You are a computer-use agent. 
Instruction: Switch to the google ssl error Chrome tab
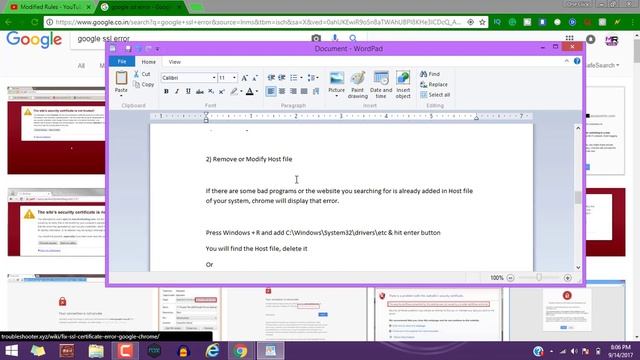tap(140, 7)
